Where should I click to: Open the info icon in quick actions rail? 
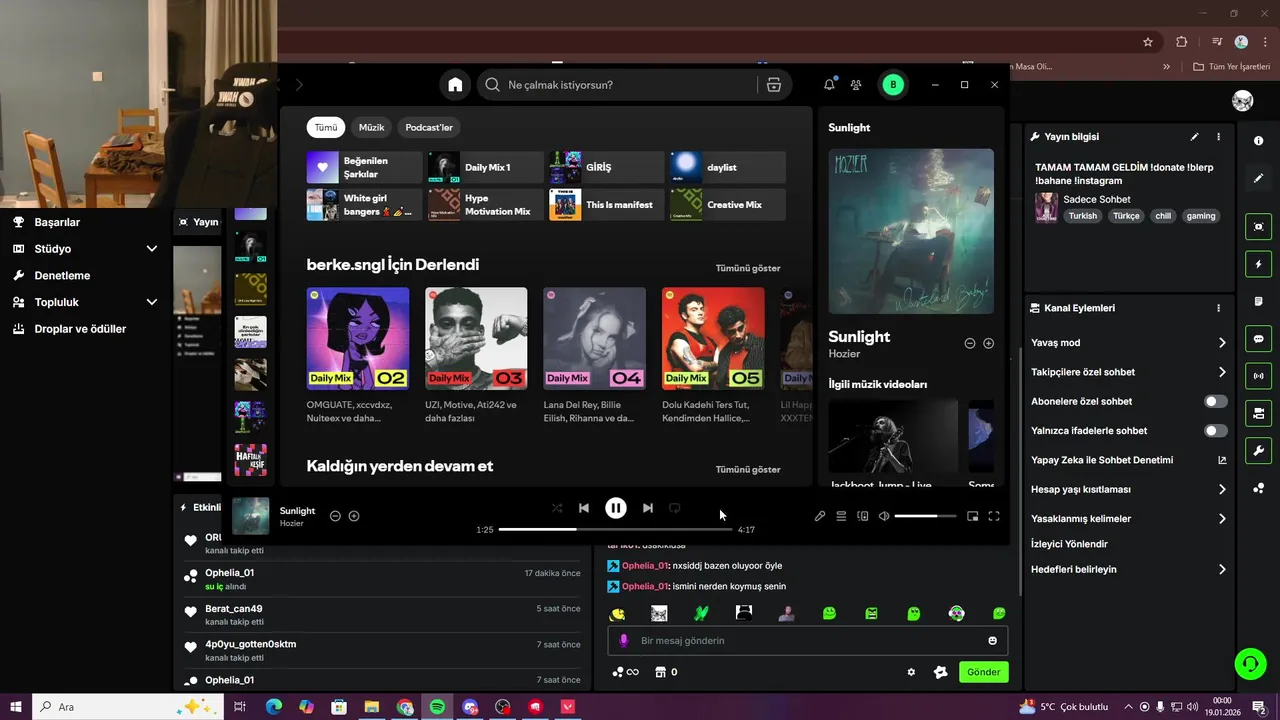click(x=1259, y=141)
